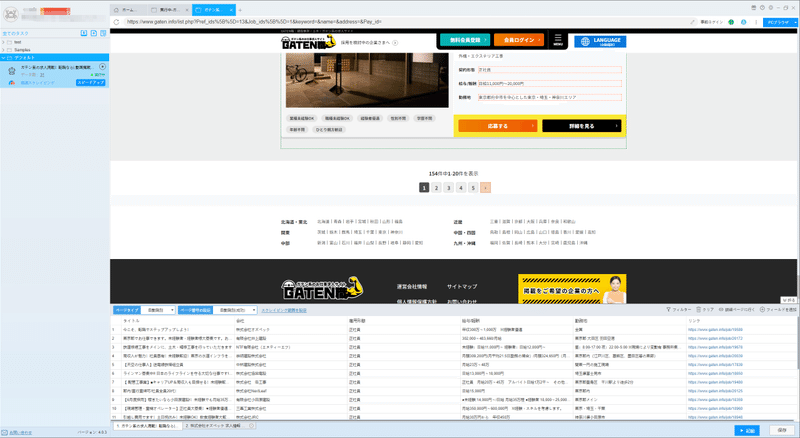This screenshot has width=800, height=438.
Task: Go to page 3 in pagination
Action: coord(448,188)
